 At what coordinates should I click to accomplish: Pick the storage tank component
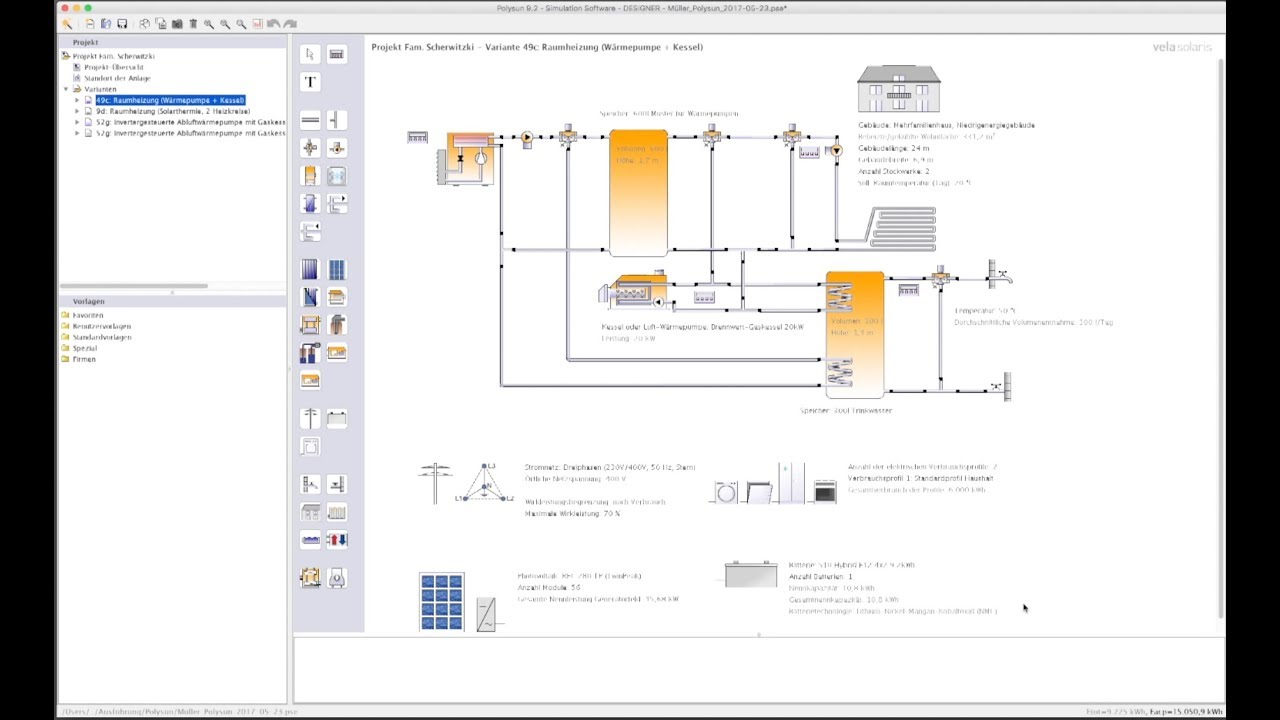pyautogui.click(x=310, y=176)
